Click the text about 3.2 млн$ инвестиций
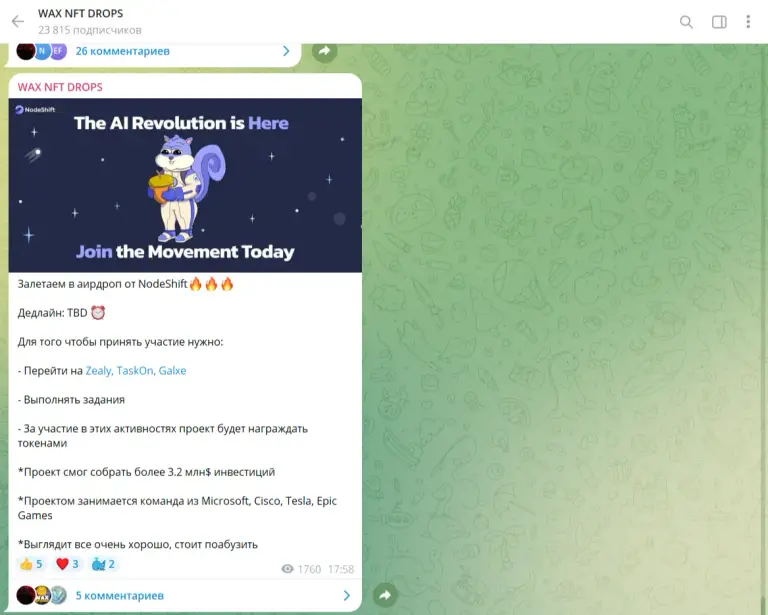768x615 pixels. [146, 472]
